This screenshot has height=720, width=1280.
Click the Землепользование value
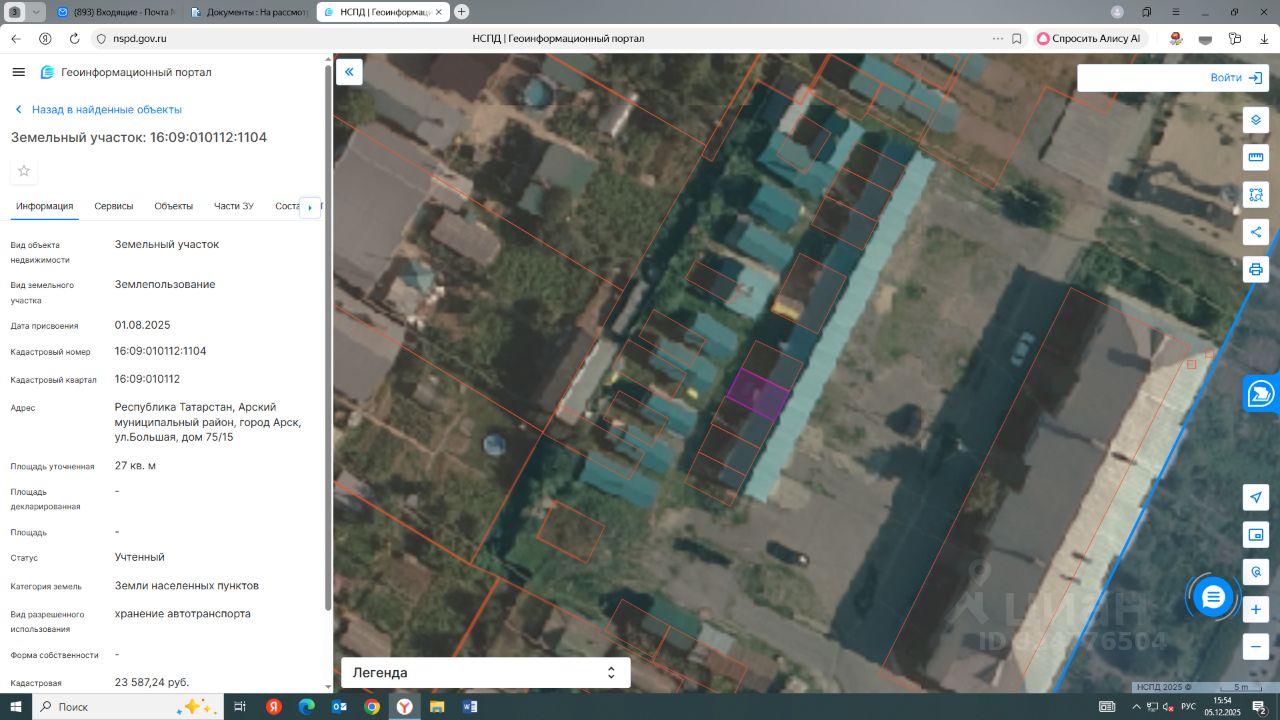(165, 284)
